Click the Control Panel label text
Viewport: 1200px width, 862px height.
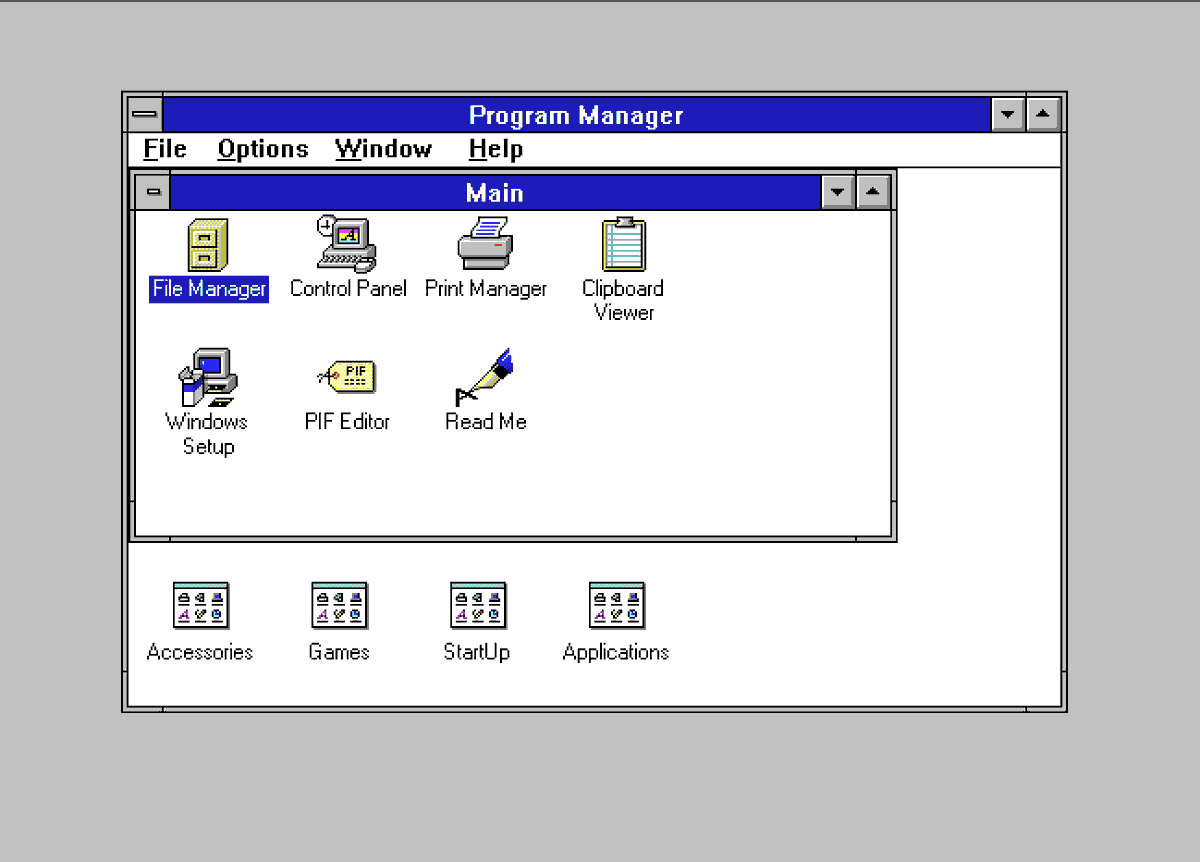(x=348, y=288)
